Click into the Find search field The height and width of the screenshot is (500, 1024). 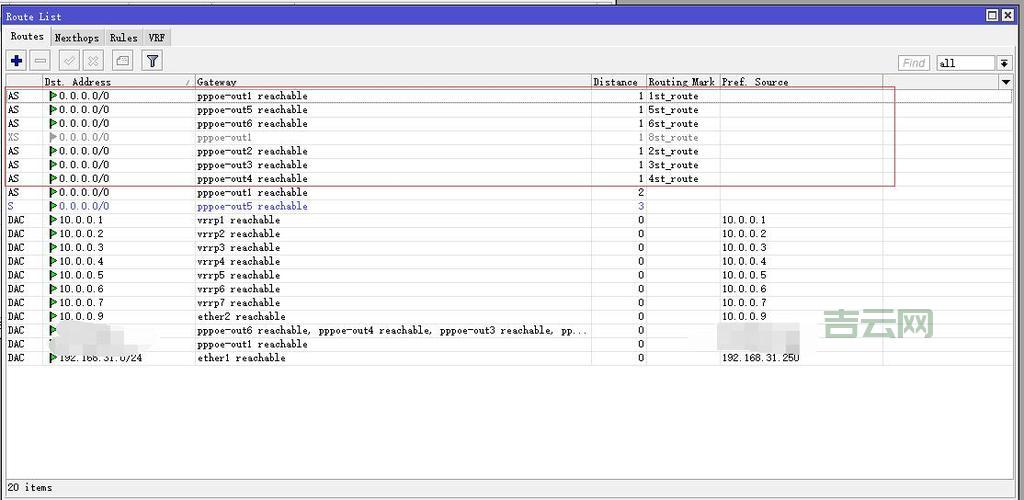click(914, 63)
